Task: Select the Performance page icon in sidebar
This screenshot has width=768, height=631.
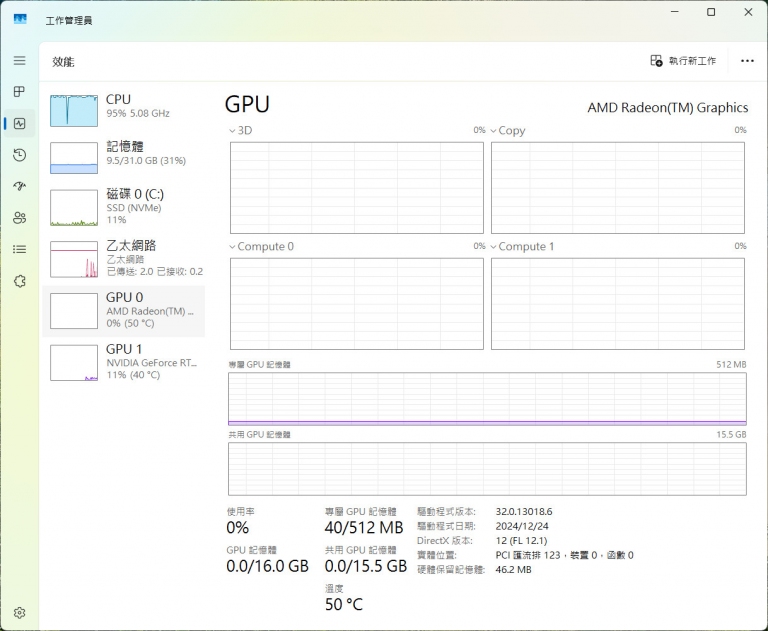Action: pyautogui.click(x=19, y=124)
